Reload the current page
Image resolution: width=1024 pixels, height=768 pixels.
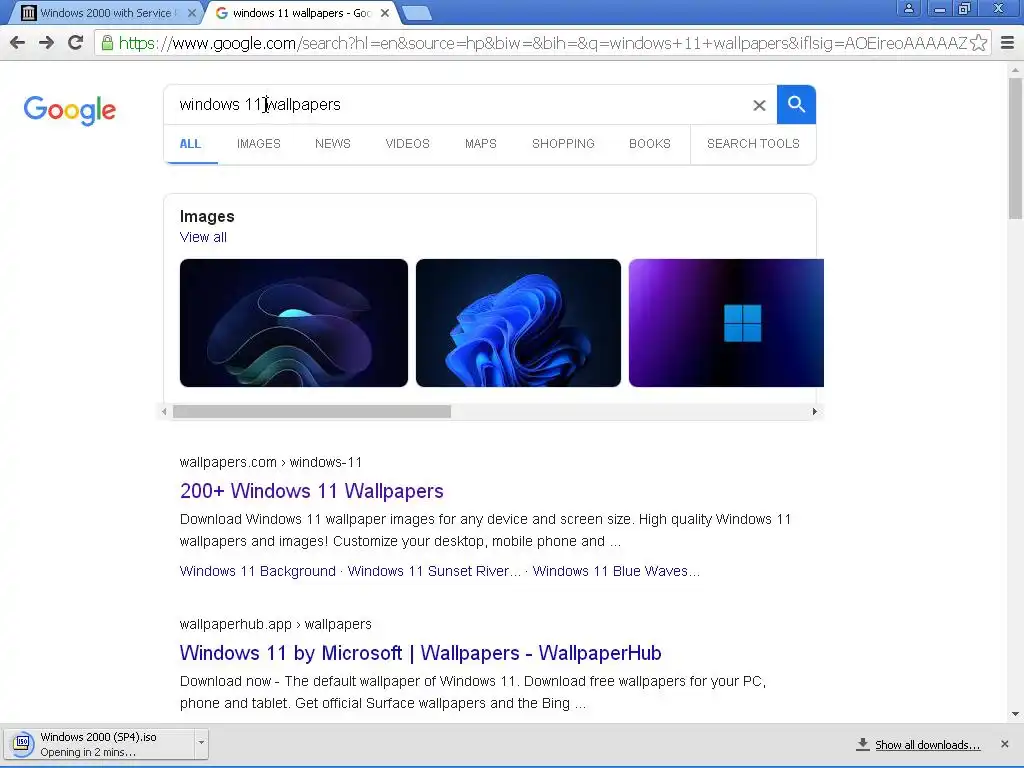coord(76,43)
